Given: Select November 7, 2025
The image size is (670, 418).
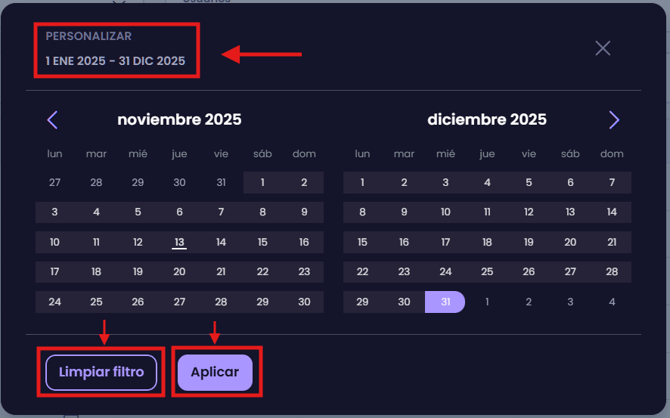Looking at the screenshot, I should [x=221, y=212].
